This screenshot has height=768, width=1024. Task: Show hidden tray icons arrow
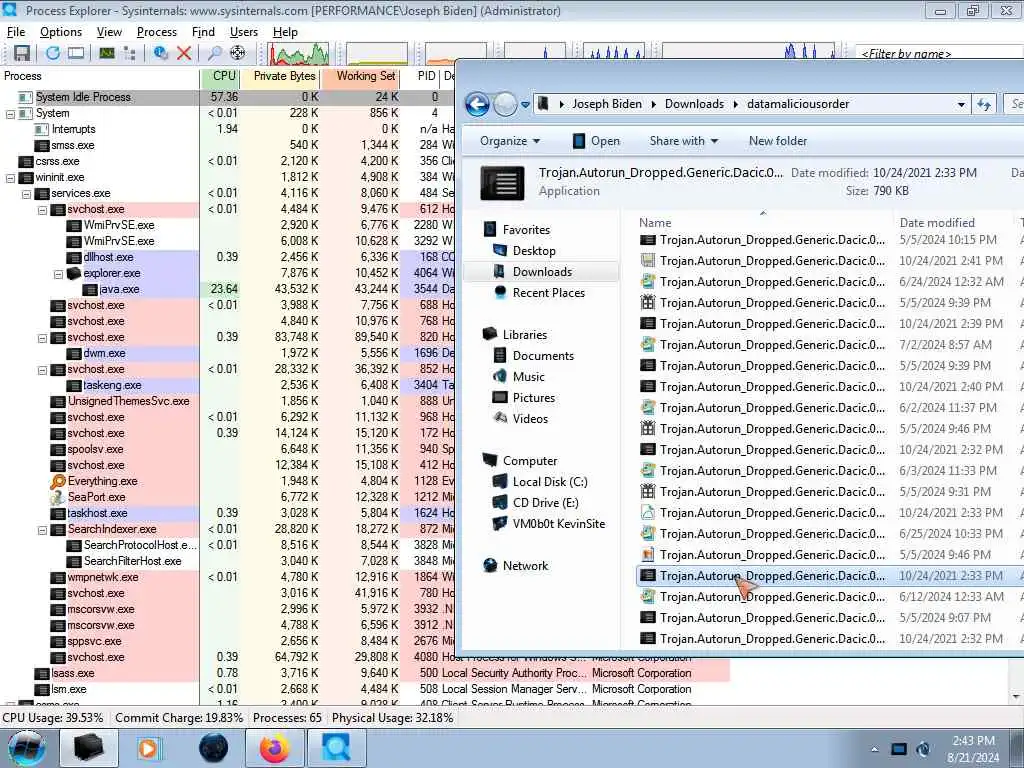[x=874, y=749]
